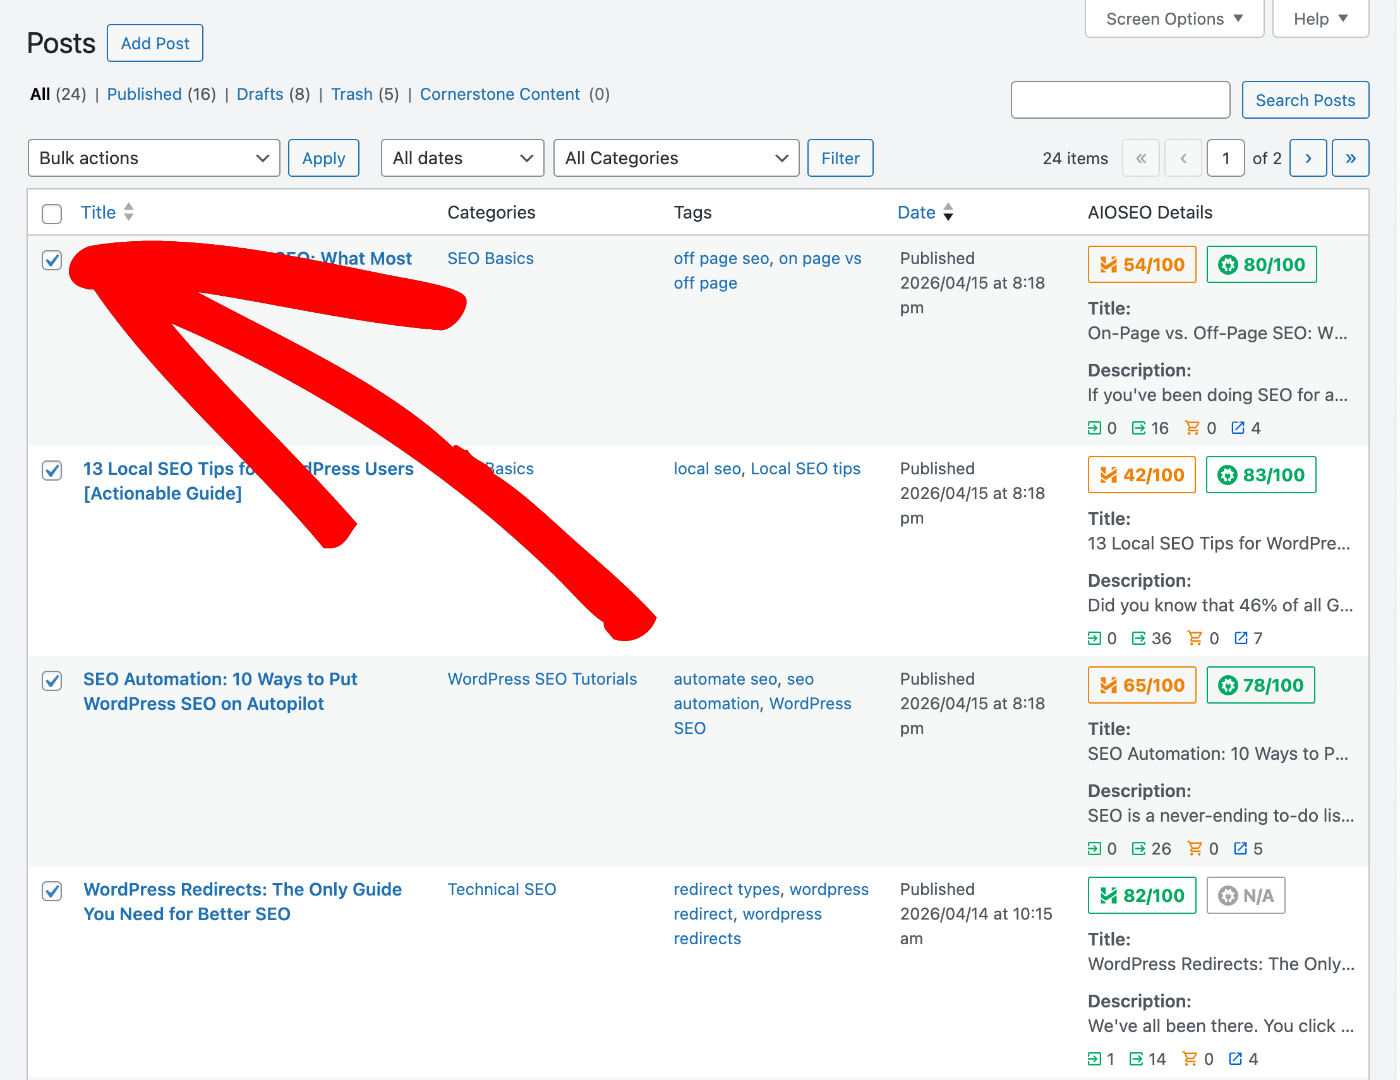1400x1080 pixels.
Task: Click the 42/100 TruSEO score badge
Action: pos(1141,475)
